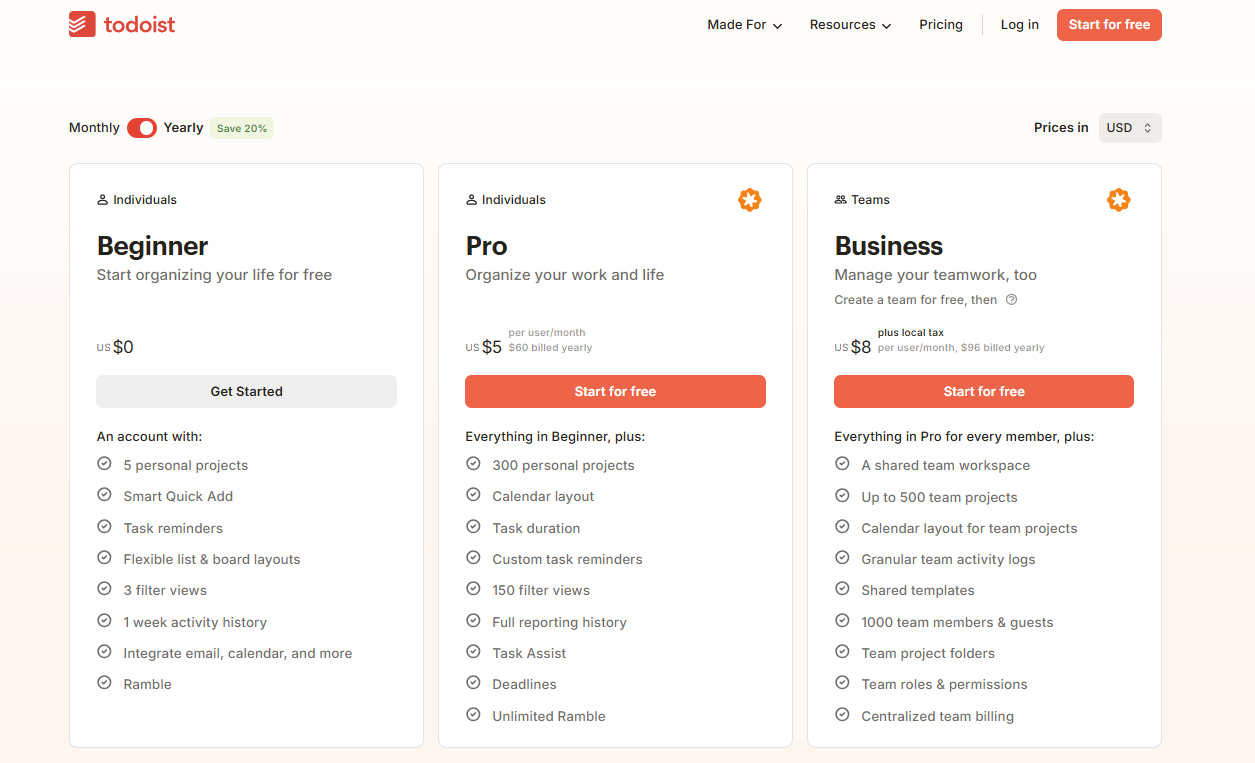The image size is (1255, 763).
Task: Click the orange badge on Pro card
Action: tap(750, 200)
